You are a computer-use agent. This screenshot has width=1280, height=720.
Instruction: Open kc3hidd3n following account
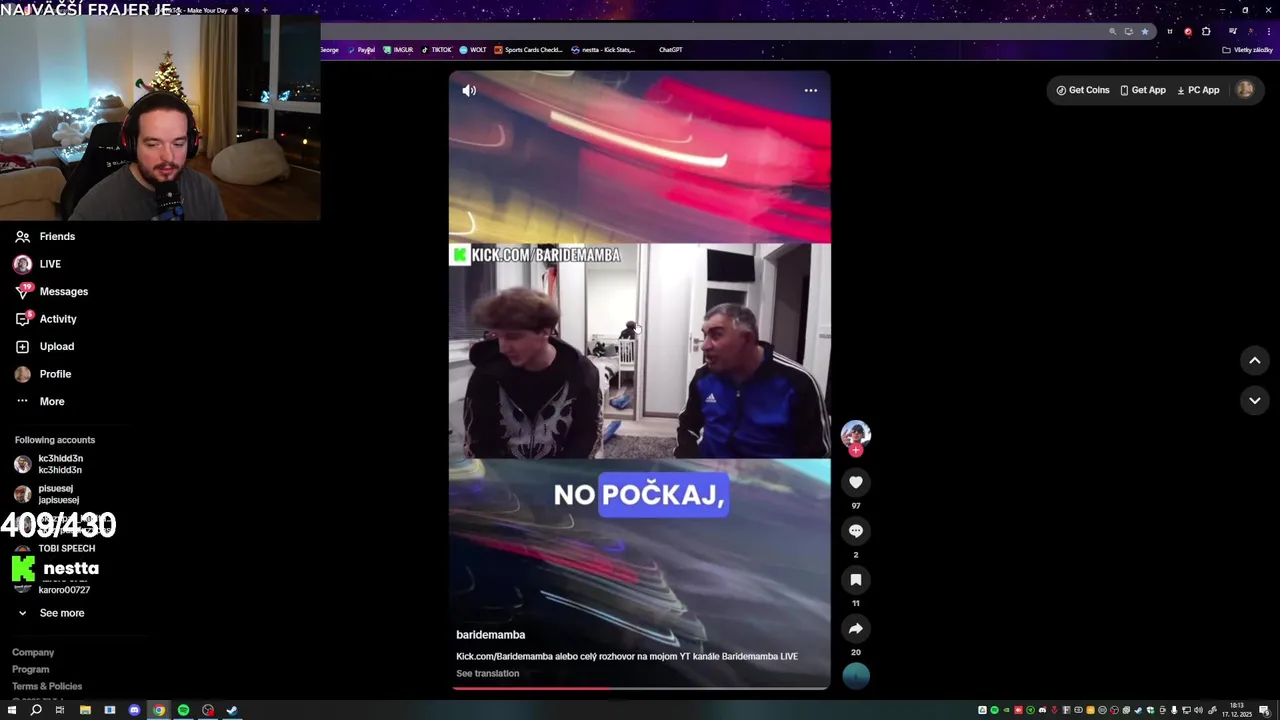49,464
